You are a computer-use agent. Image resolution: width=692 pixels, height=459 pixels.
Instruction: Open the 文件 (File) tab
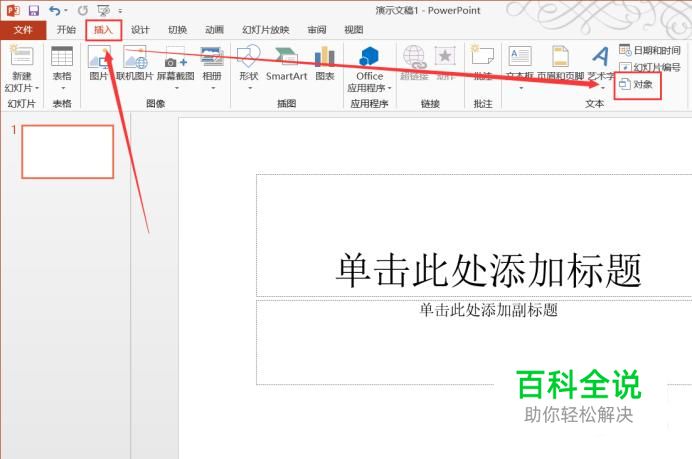click(23, 30)
